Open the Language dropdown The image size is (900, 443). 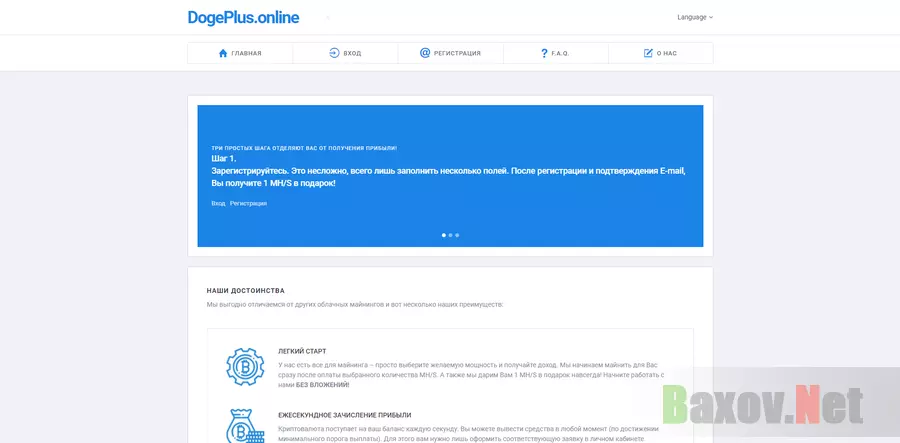pyautogui.click(x=695, y=17)
